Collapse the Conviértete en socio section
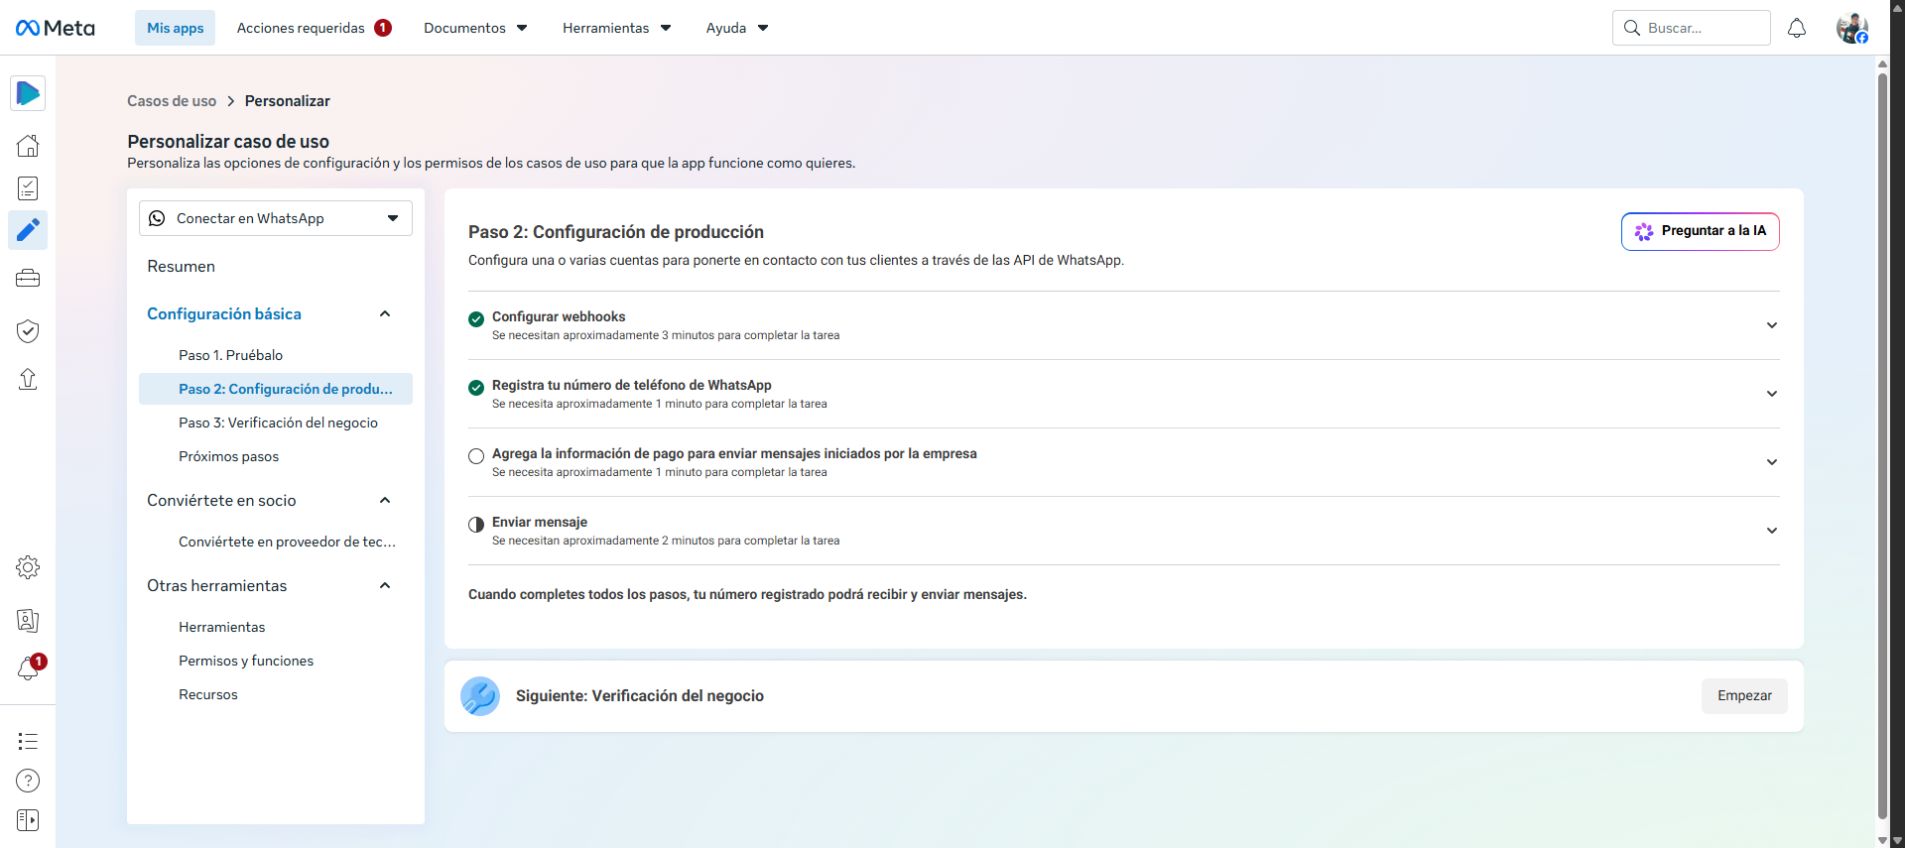 (x=385, y=500)
